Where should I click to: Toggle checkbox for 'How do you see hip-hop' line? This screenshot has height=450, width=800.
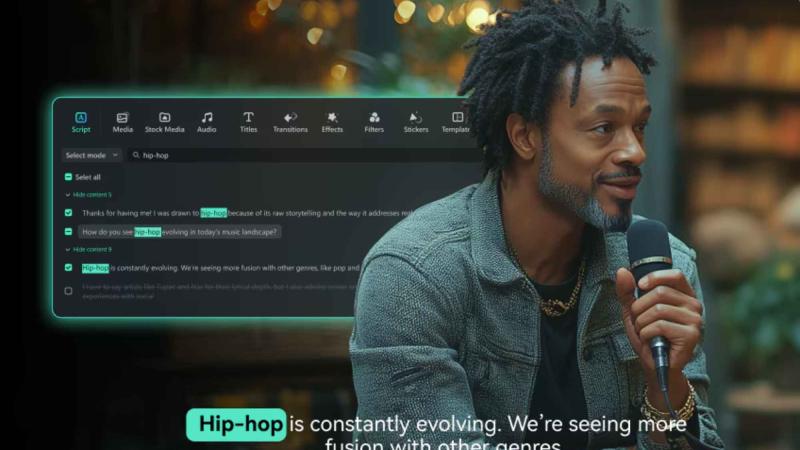(x=68, y=232)
